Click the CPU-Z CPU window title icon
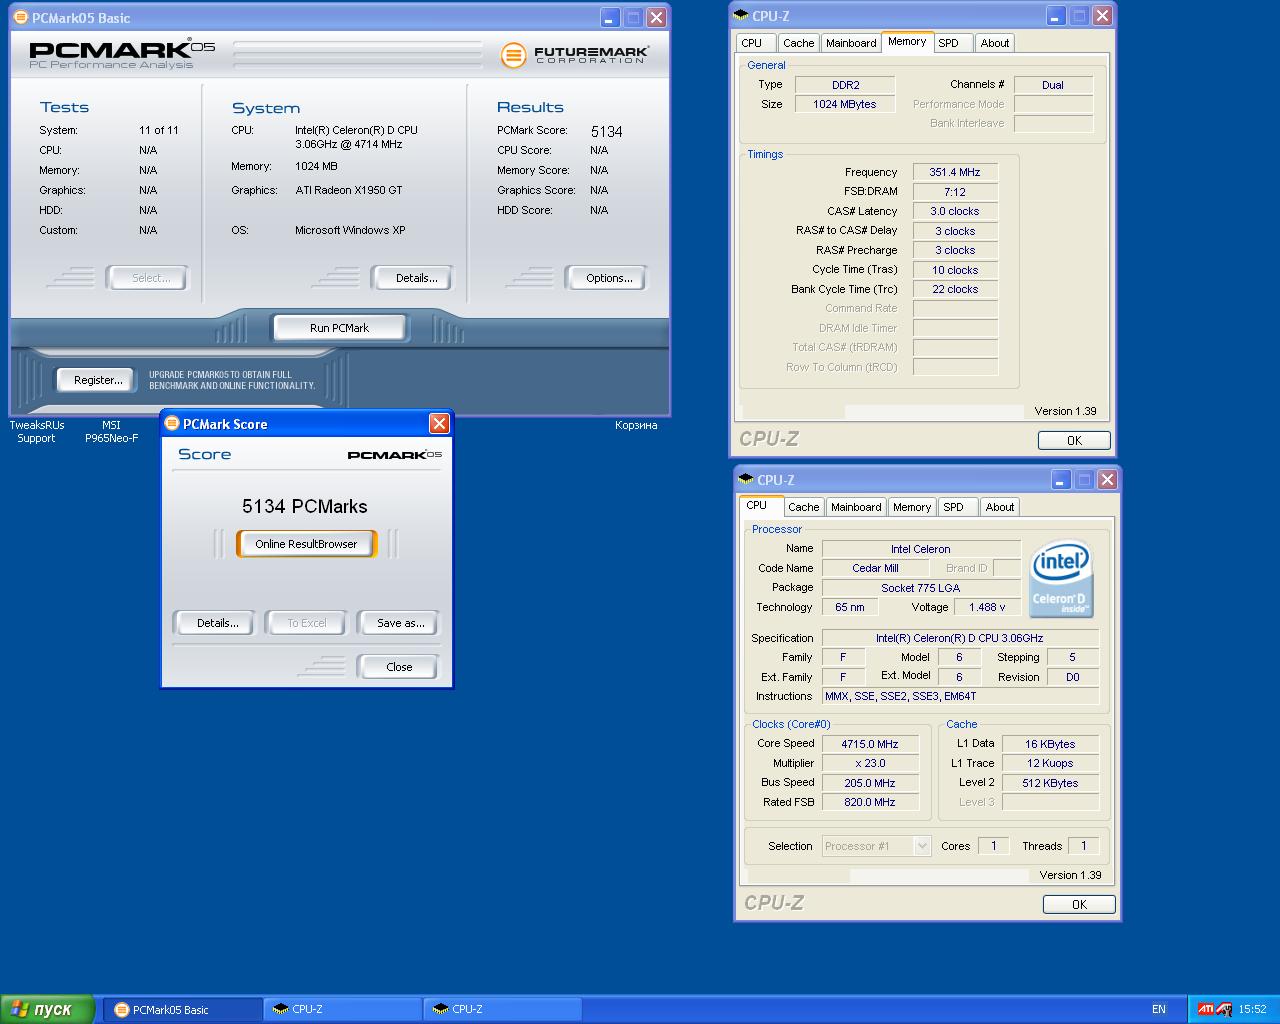1280x1024 pixels. click(746, 480)
